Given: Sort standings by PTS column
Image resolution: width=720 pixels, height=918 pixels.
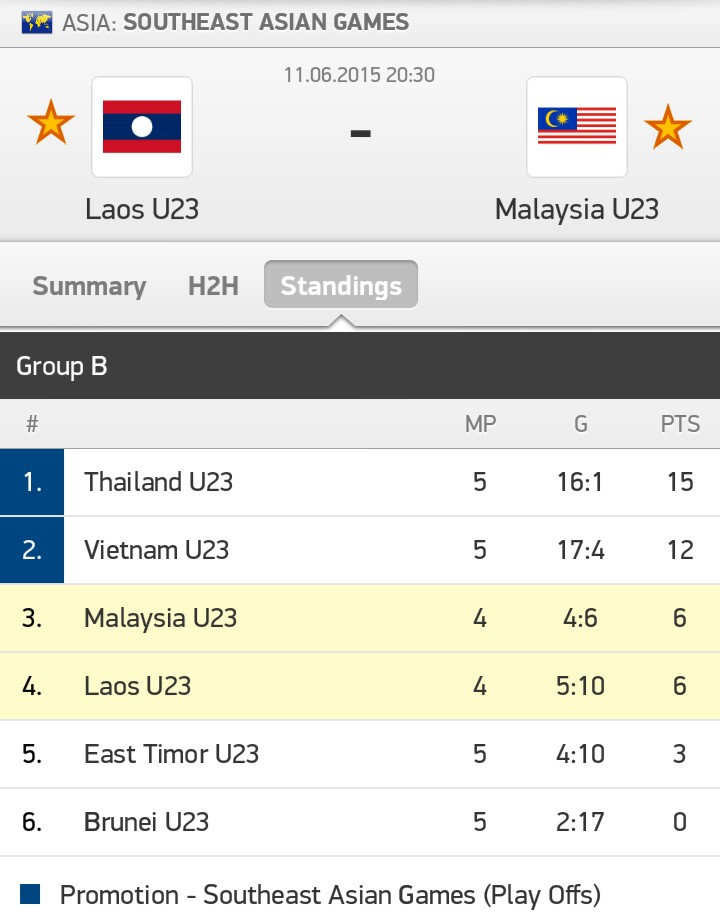Looking at the screenshot, I should pyautogui.click(x=680, y=424).
